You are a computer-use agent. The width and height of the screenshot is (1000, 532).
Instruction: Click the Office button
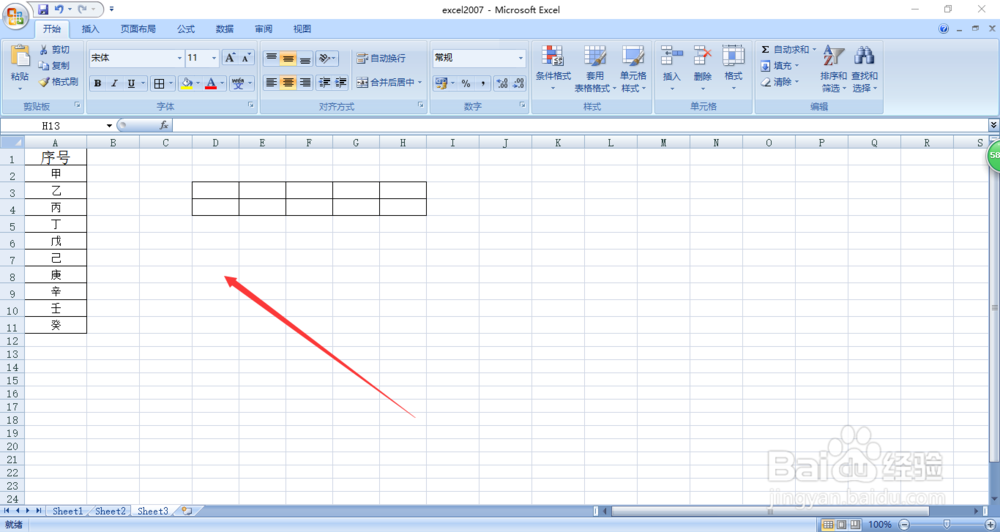tap(15, 15)
